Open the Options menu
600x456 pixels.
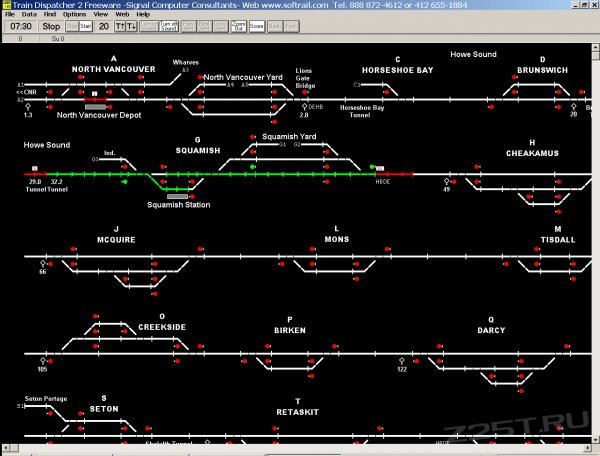[74, 15]
